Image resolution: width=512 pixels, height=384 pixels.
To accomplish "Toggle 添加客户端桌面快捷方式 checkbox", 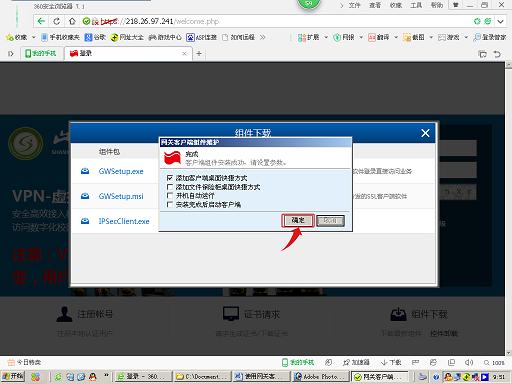I will pyautogui.click(x=170, y=178).
